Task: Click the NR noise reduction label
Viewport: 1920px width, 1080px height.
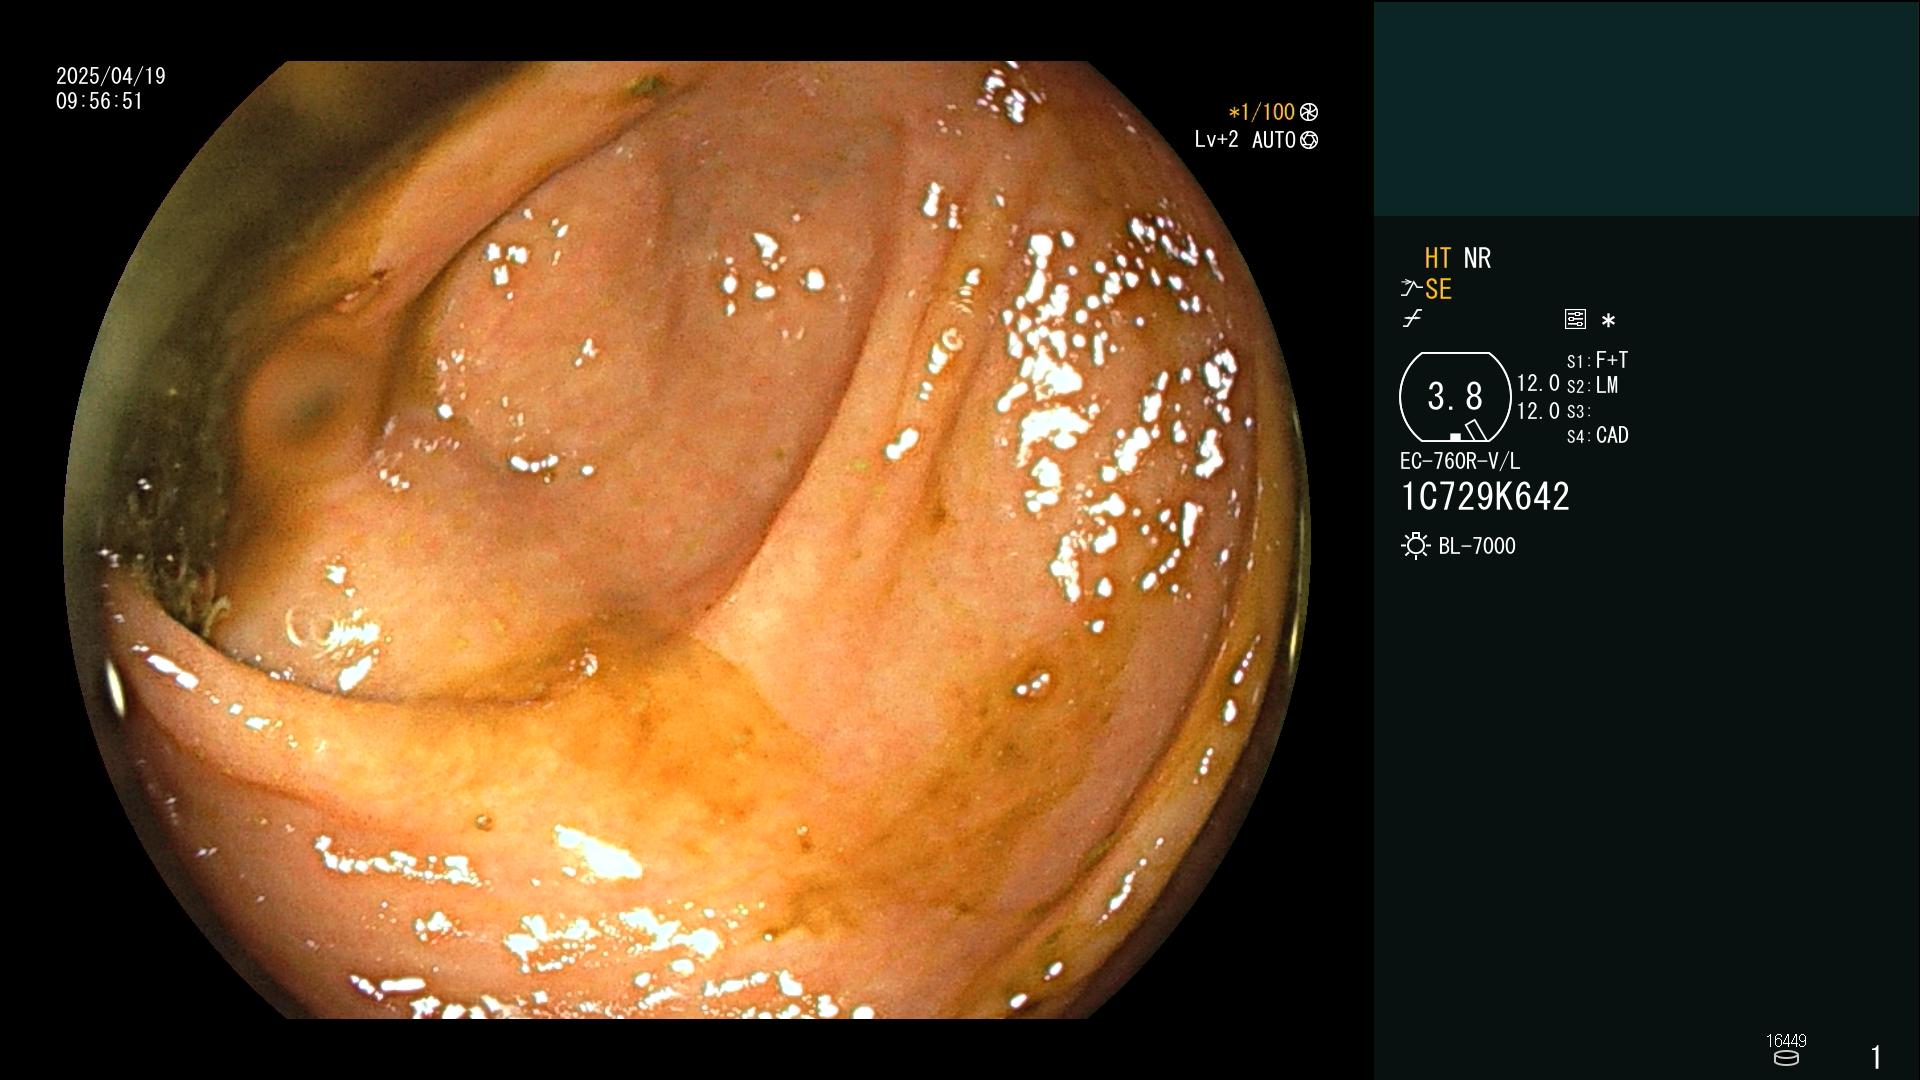Action: (1477, 258)
